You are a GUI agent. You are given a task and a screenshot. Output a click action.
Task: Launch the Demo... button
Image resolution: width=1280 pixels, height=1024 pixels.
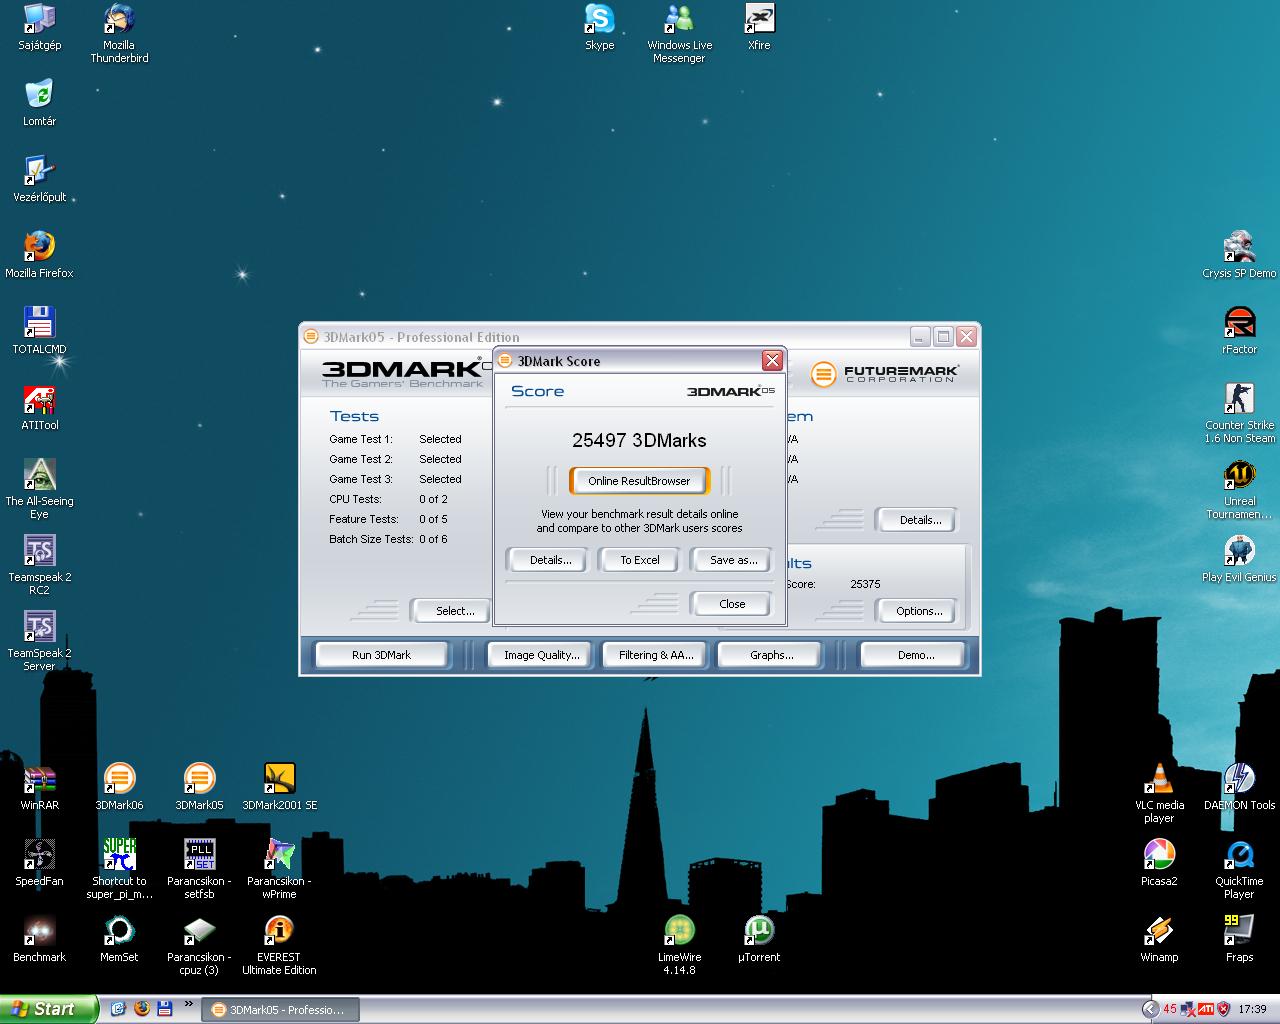coord(916,655)
